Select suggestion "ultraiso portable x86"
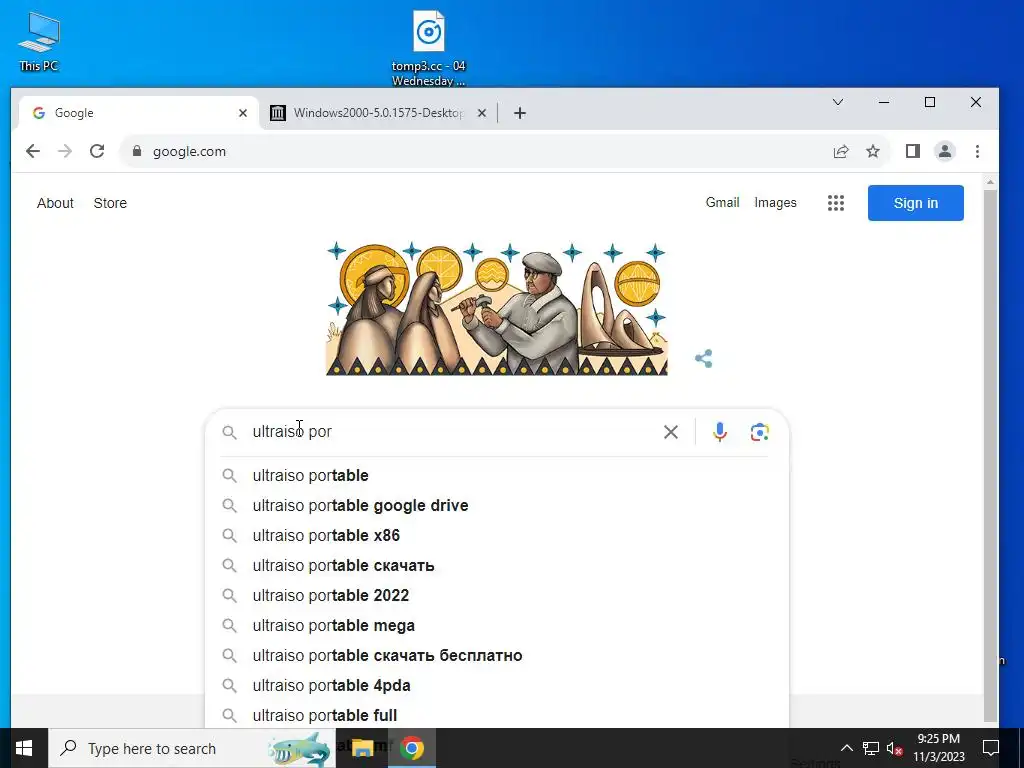The image size is (1024, 768). point(496,536)
